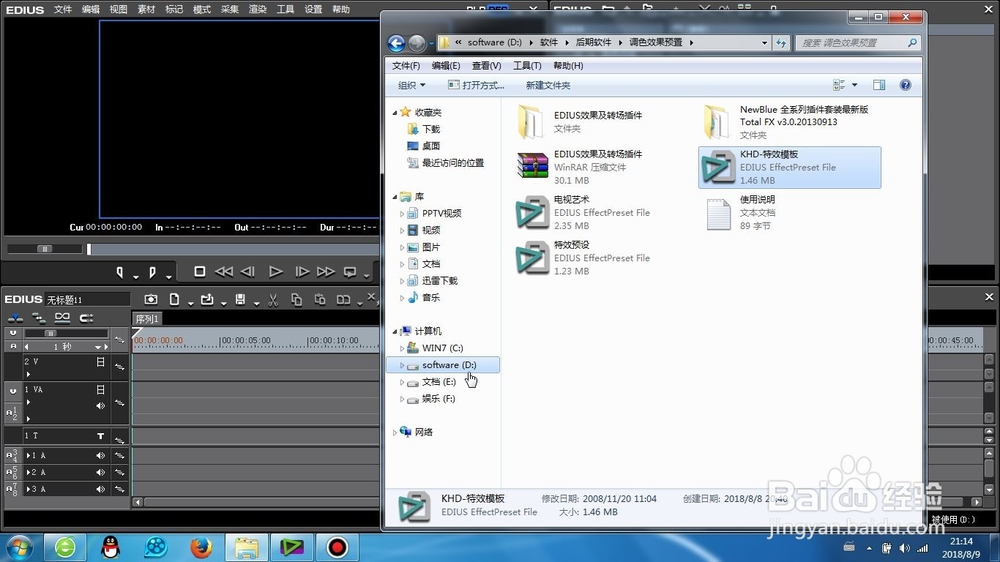
Task: Open the view options dropdown in Explorer
Action: (855, 85)
